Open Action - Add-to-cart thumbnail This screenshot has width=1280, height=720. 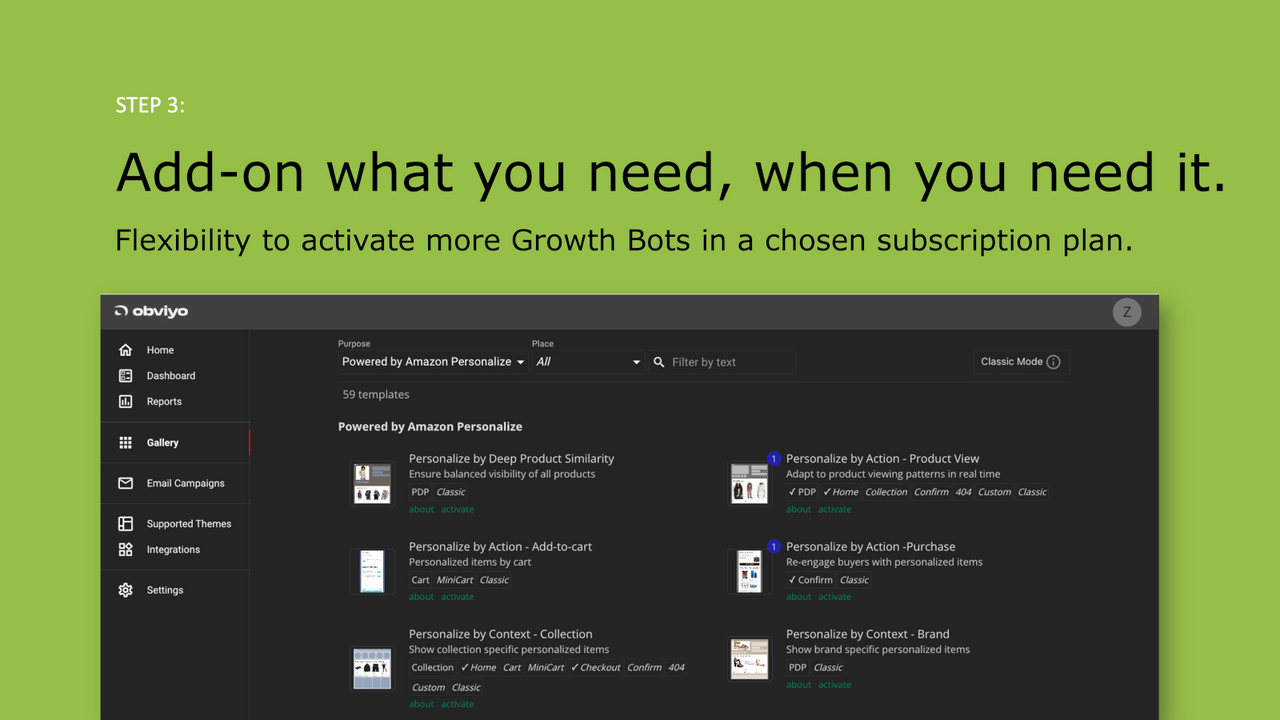coord(372,572)
